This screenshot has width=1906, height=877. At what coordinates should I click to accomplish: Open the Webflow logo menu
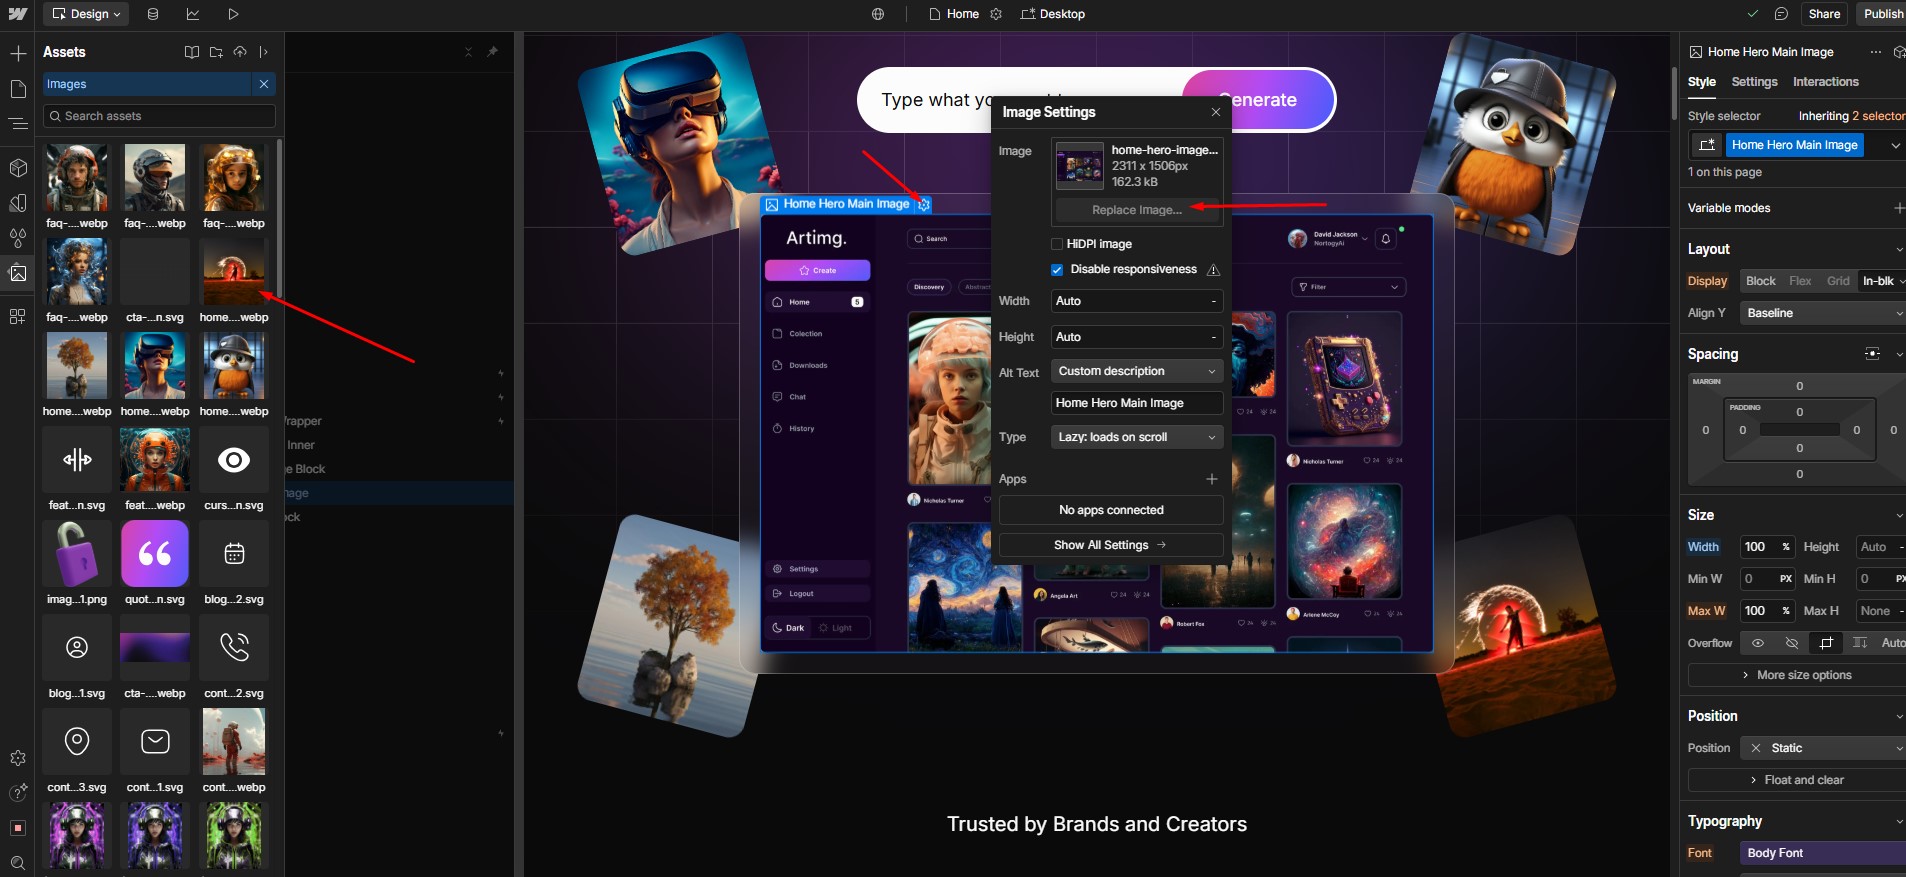point(17,14)
